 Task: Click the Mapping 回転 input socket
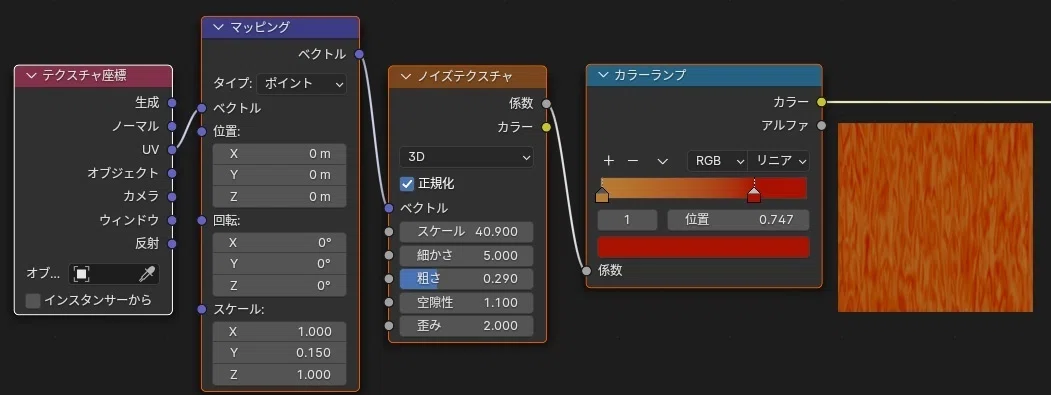pyautogui.click(x=202, y=220)
